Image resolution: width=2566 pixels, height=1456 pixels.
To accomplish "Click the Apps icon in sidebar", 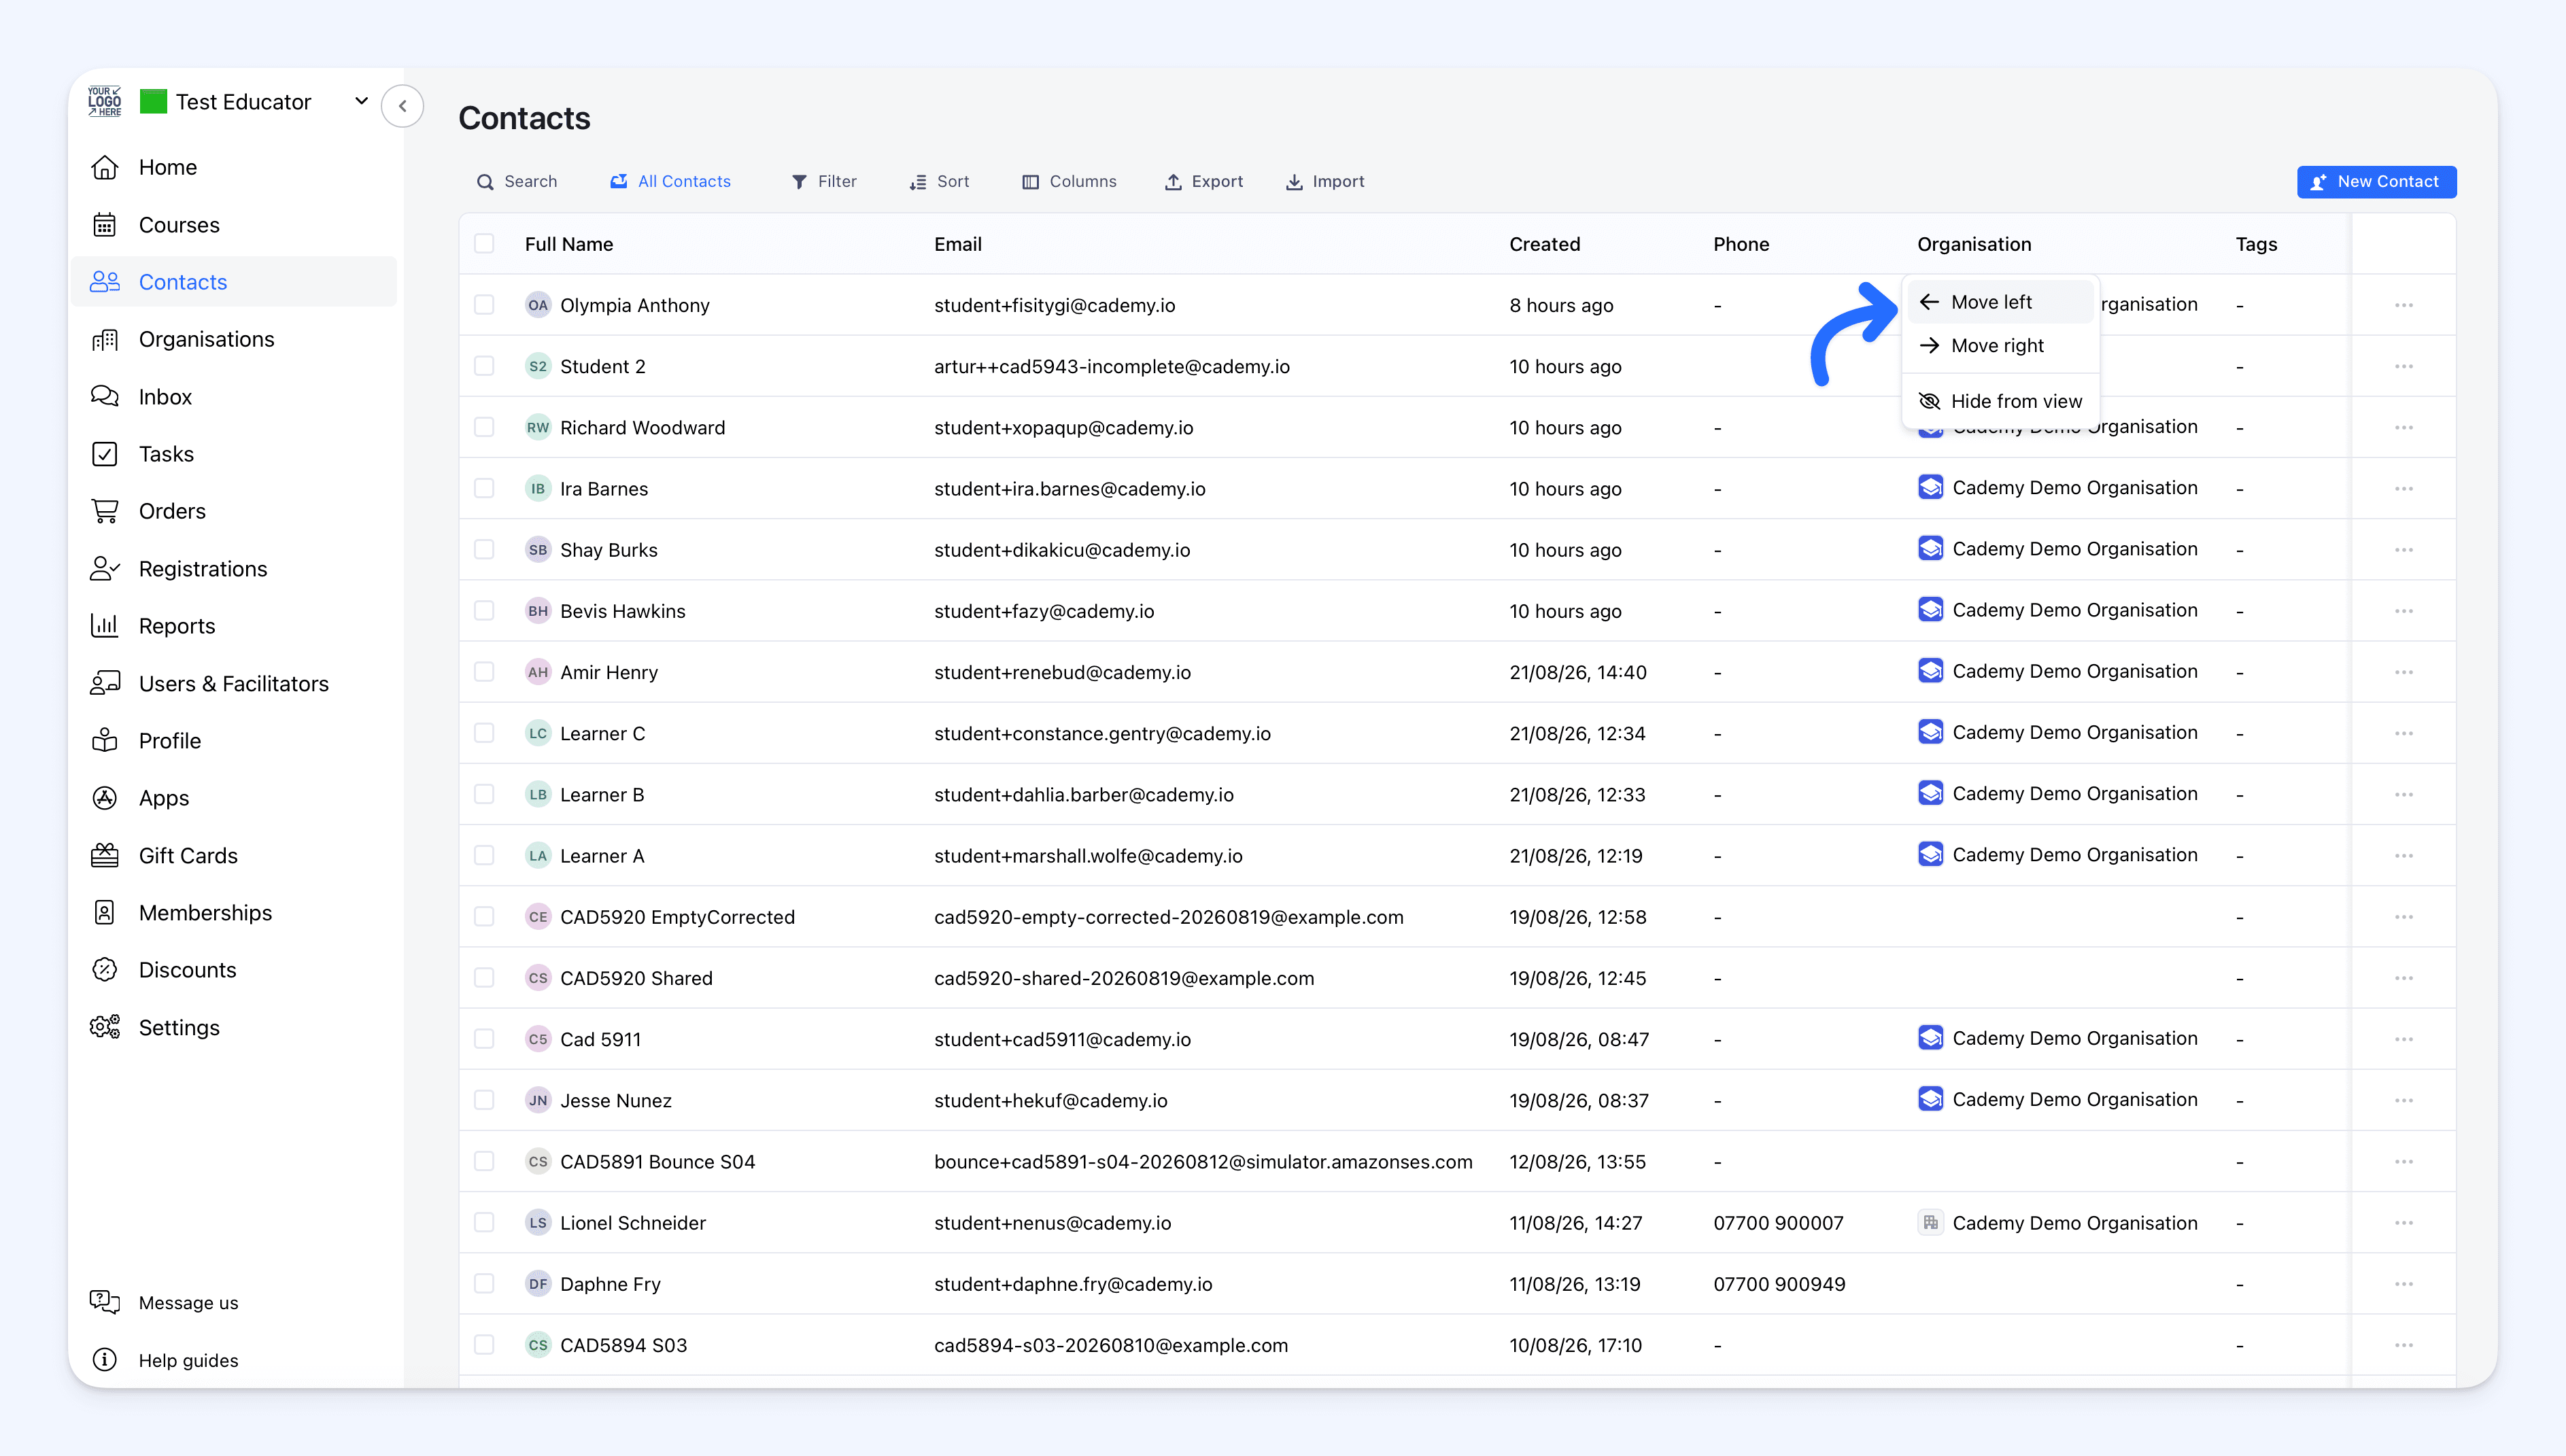I will [105, 798].
